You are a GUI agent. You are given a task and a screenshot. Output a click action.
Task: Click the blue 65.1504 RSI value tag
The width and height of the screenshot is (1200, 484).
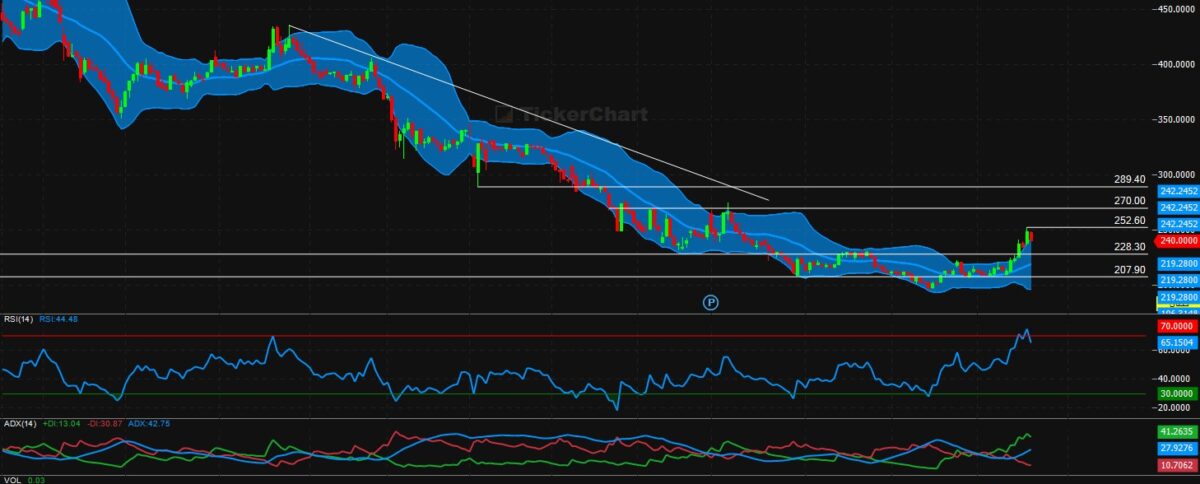pos(1177,343)
